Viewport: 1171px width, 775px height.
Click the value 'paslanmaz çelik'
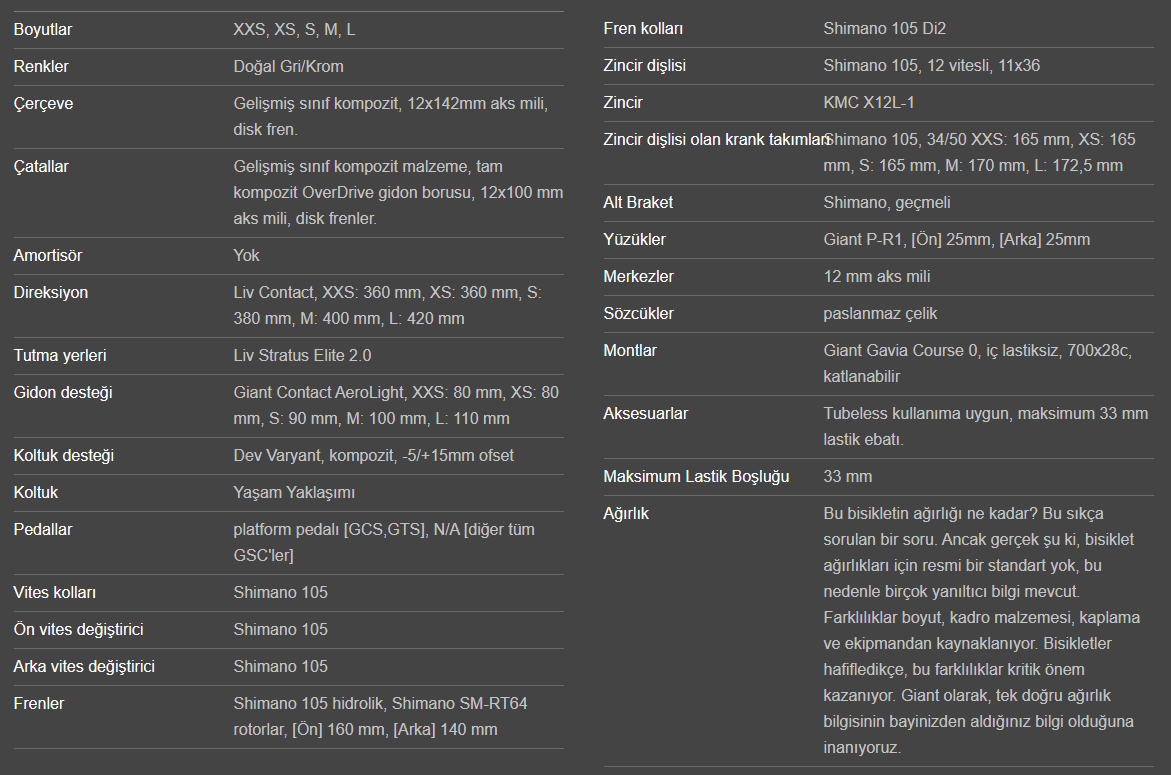(880, 314)
